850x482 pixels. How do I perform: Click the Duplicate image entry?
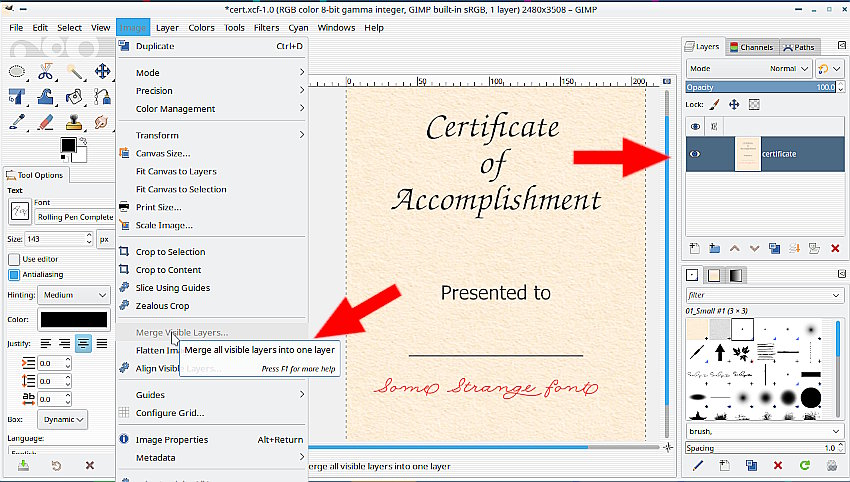coord(212,46)
